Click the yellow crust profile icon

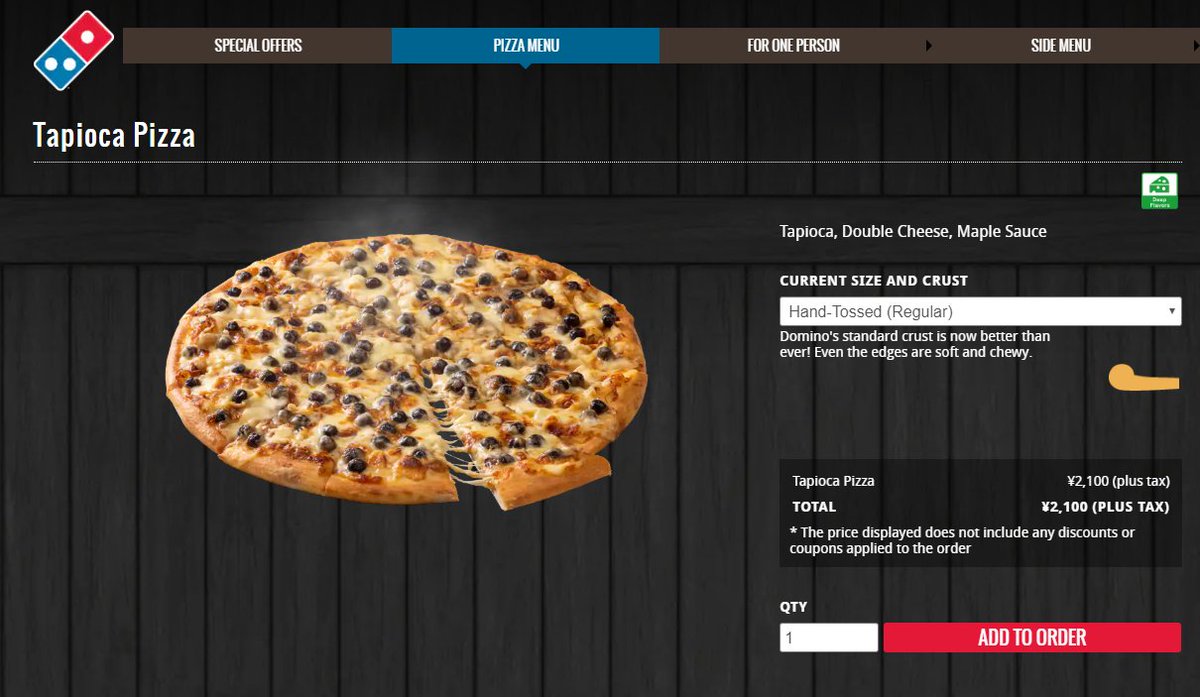[1144, 377]
